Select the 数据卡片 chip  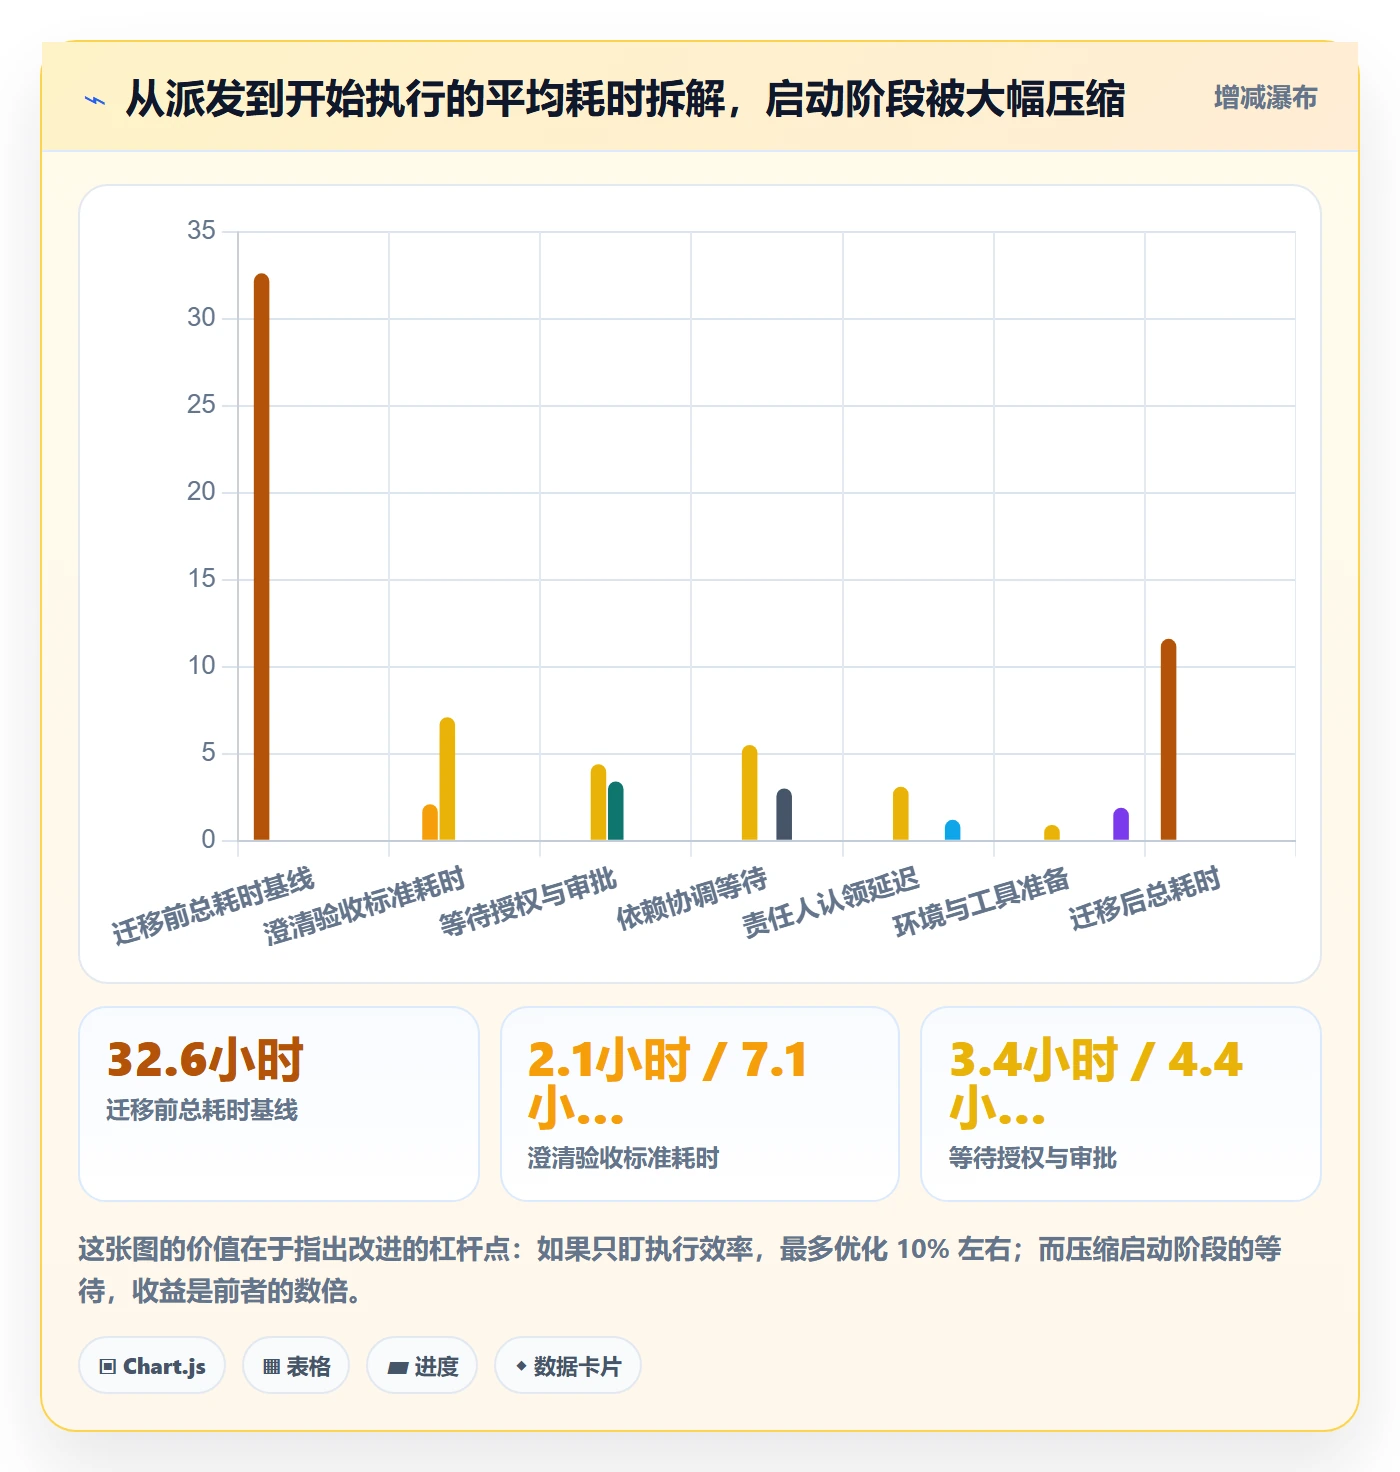568,1366
